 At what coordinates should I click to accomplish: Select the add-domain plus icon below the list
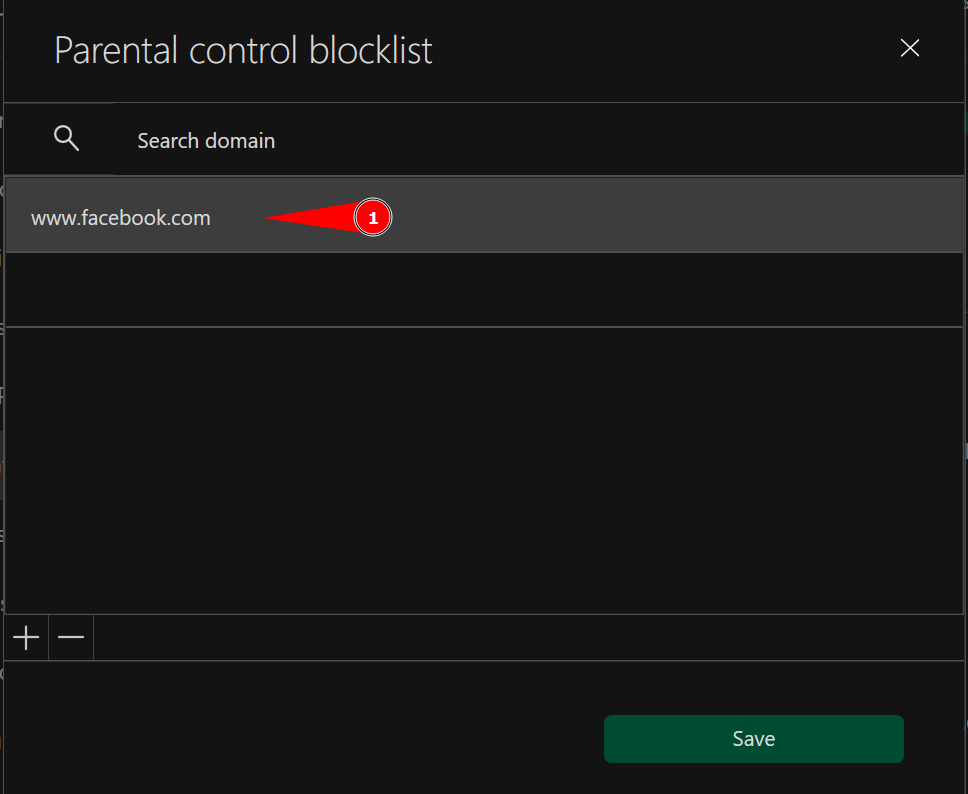[x=24, y=637]
